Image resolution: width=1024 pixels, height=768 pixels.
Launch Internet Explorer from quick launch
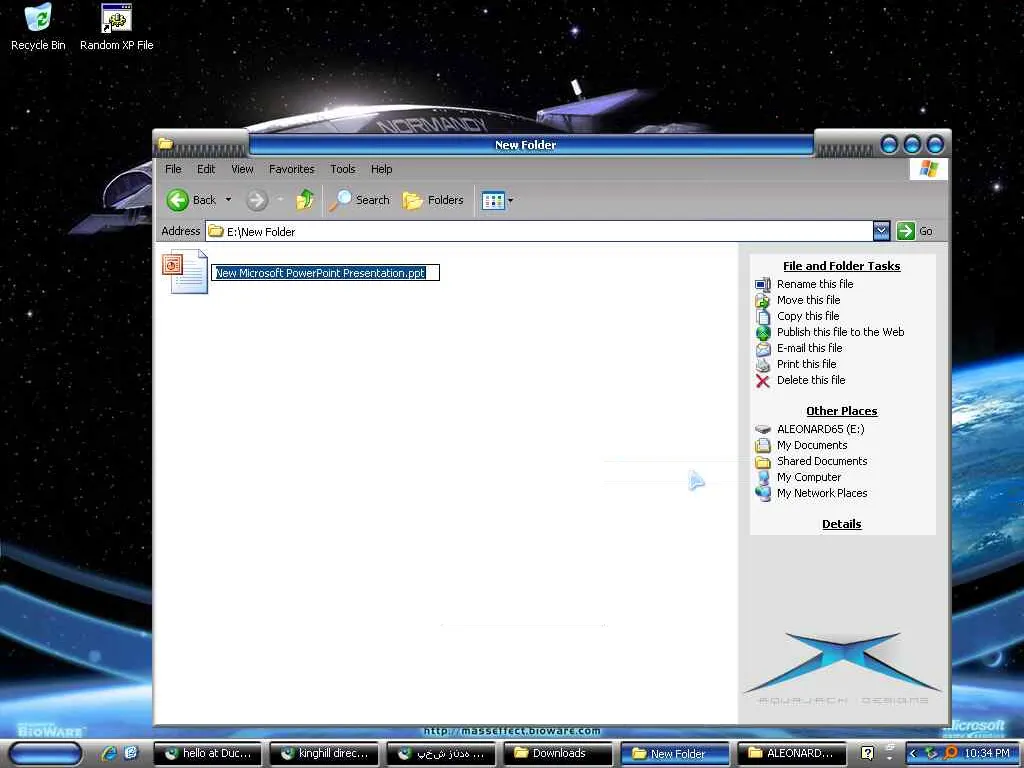pos(108,753)
